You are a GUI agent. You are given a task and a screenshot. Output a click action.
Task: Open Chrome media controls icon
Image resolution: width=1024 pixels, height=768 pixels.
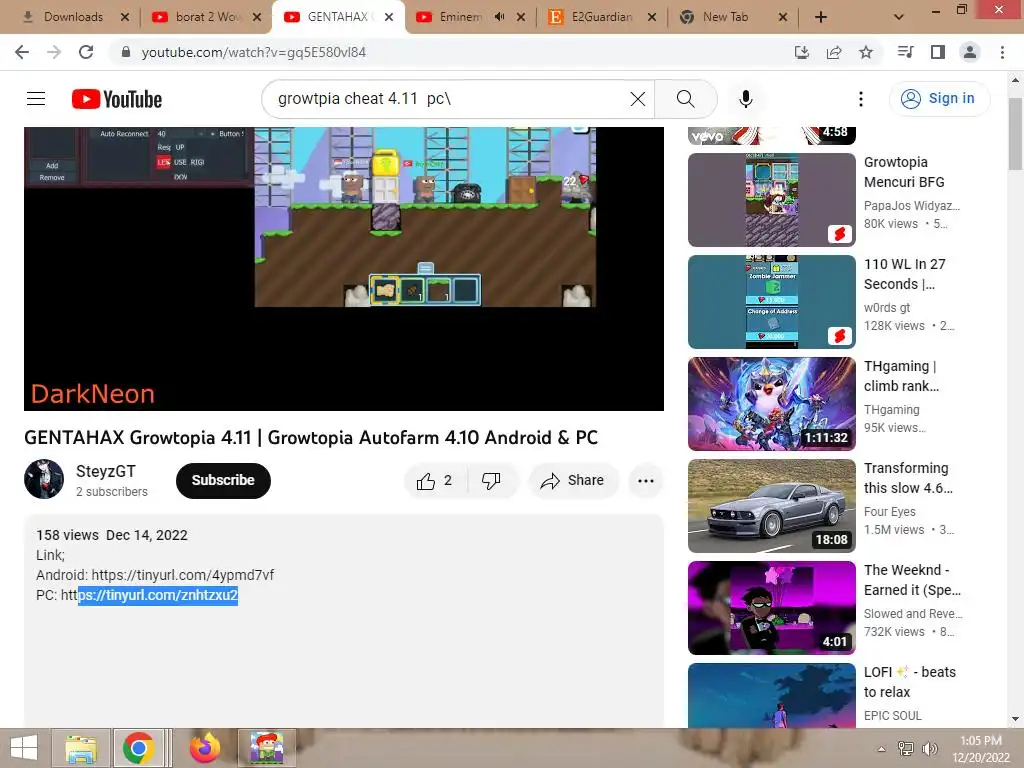point(905,52)
